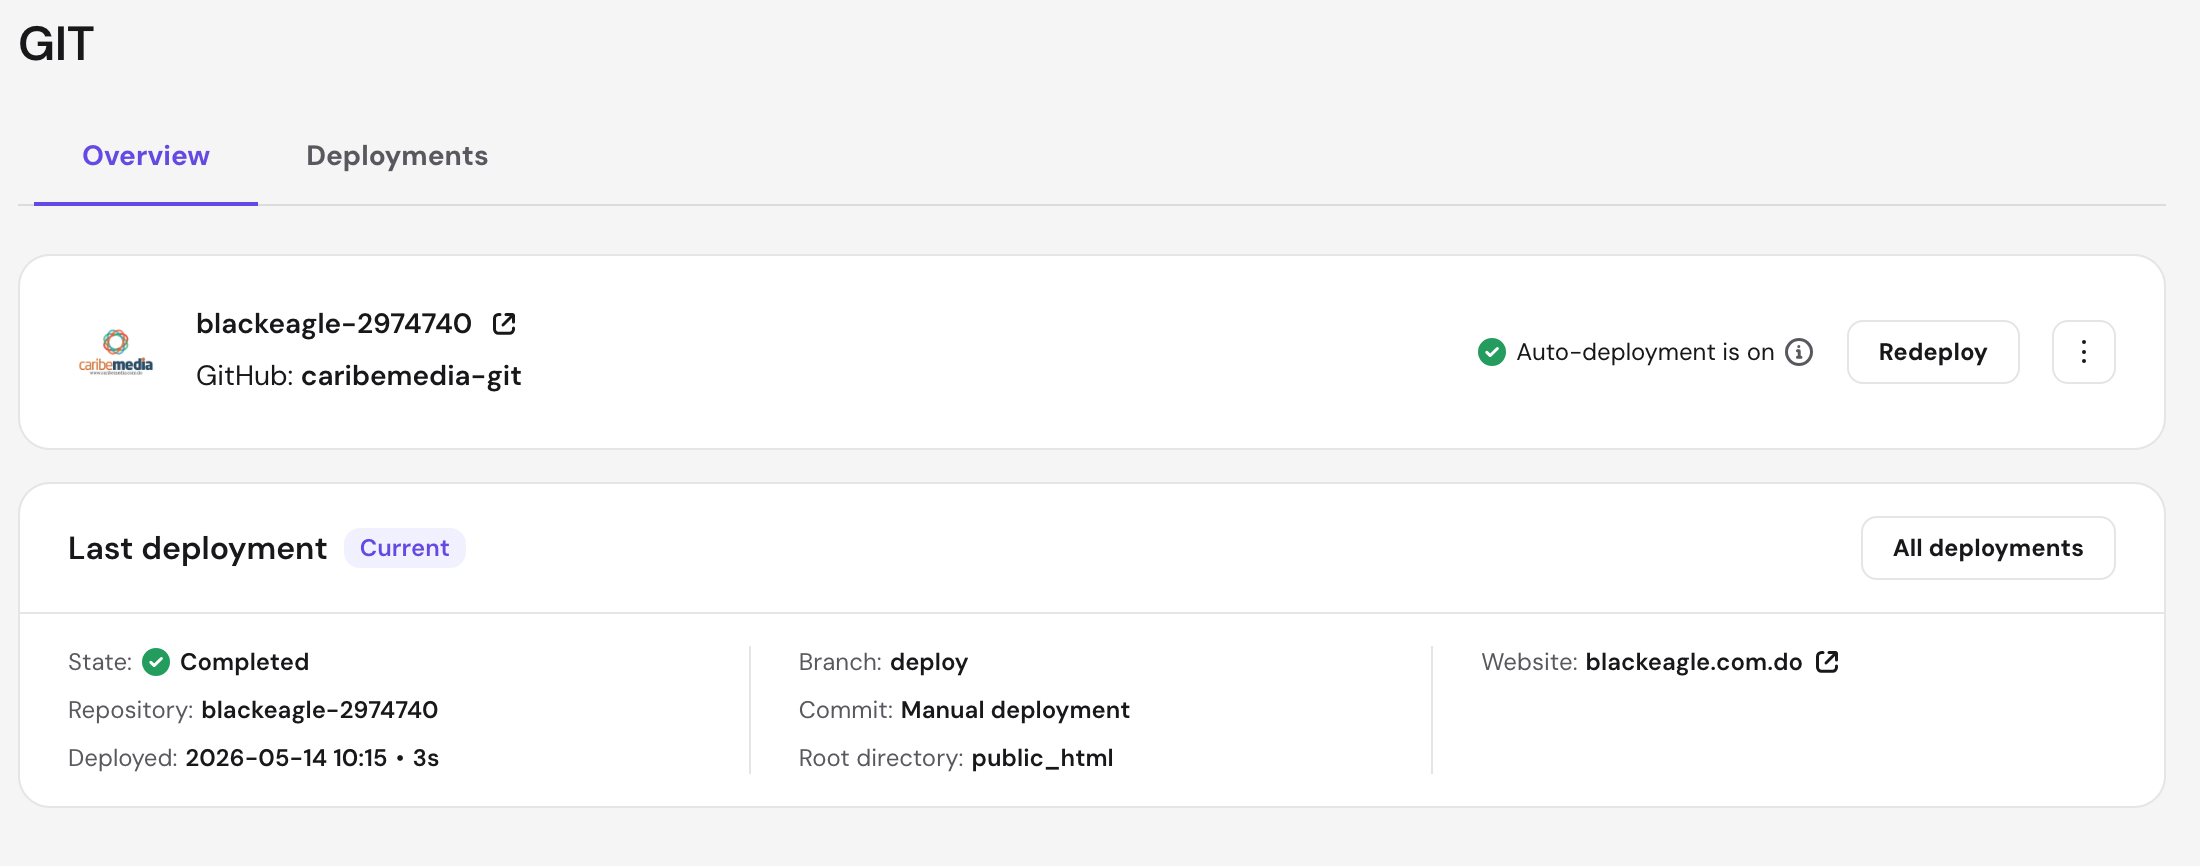2200x866 pixels.
Task: Click the Auto-deployment info icon
Action: click(1799, 352)
